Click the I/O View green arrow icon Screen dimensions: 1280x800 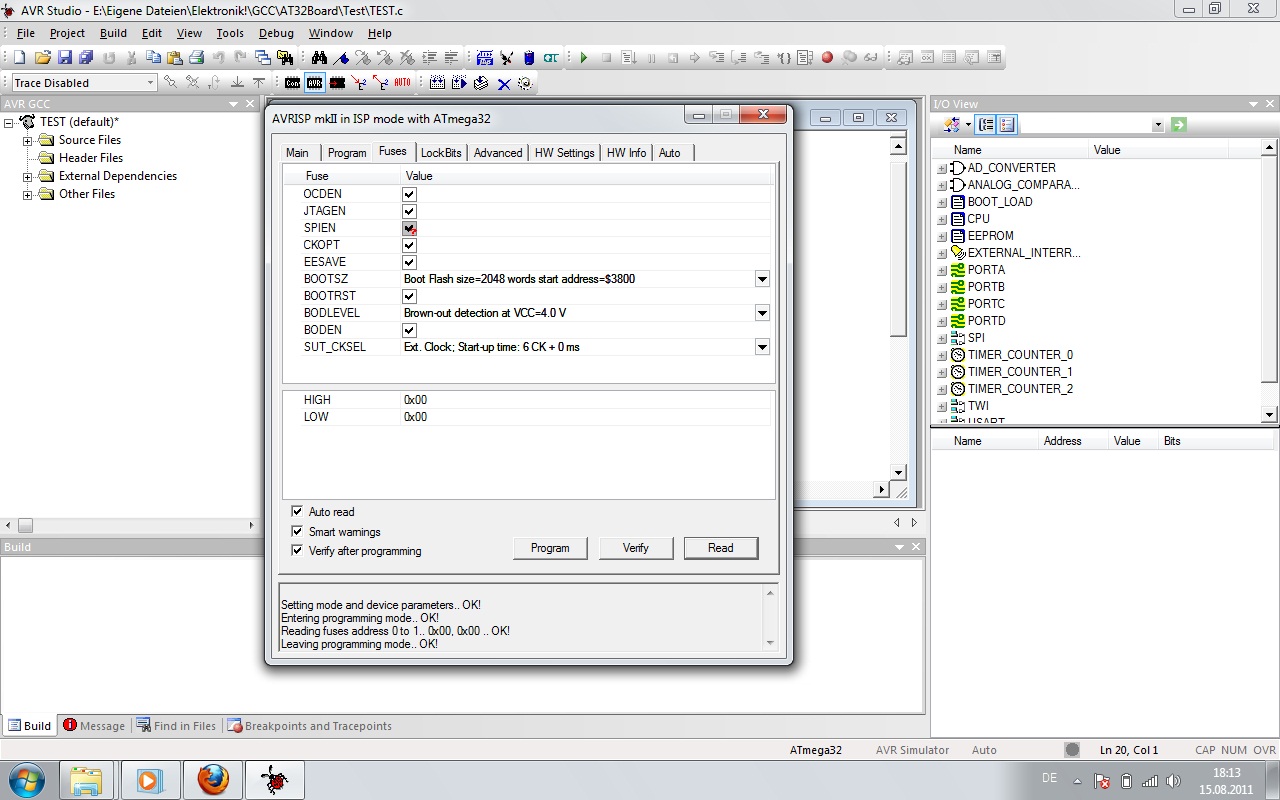pos(1179,125)
